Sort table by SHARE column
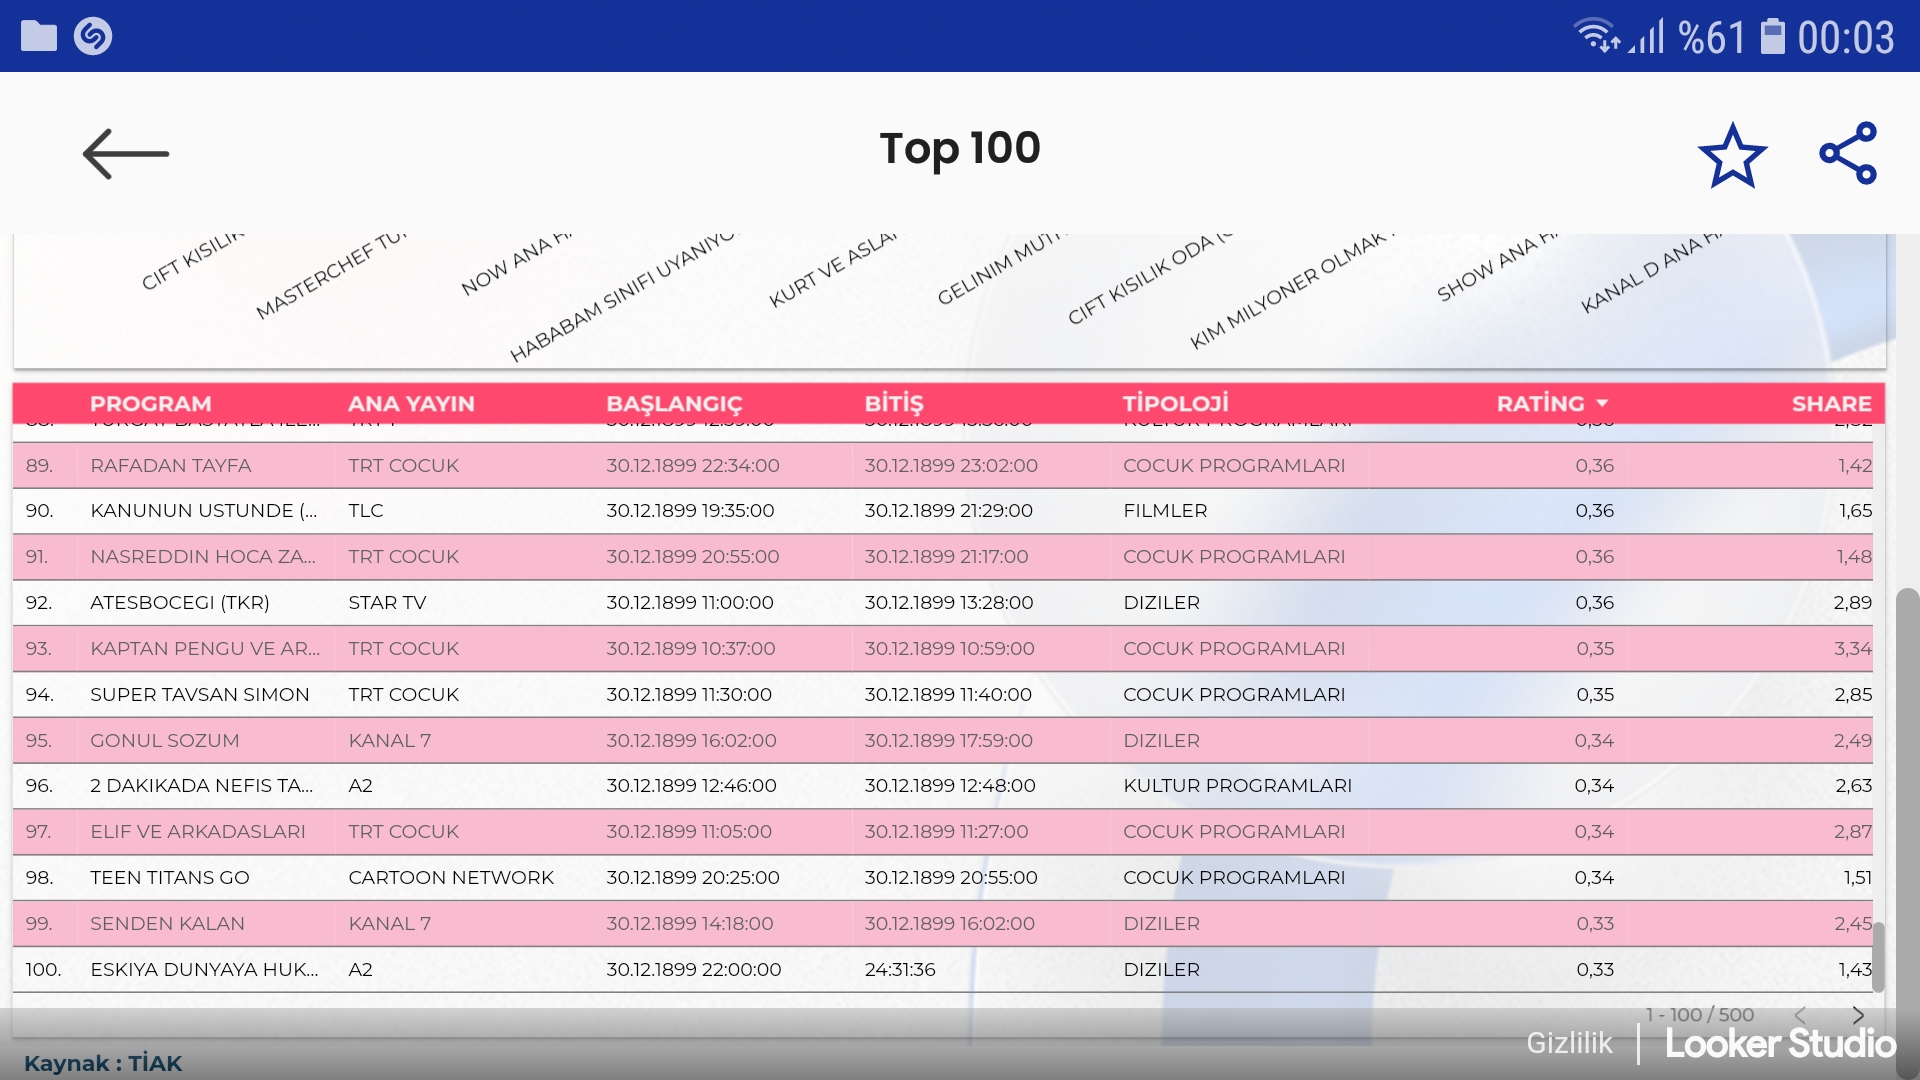The height and width of the screenshot is (1080, 1920). coord(1830,403)
